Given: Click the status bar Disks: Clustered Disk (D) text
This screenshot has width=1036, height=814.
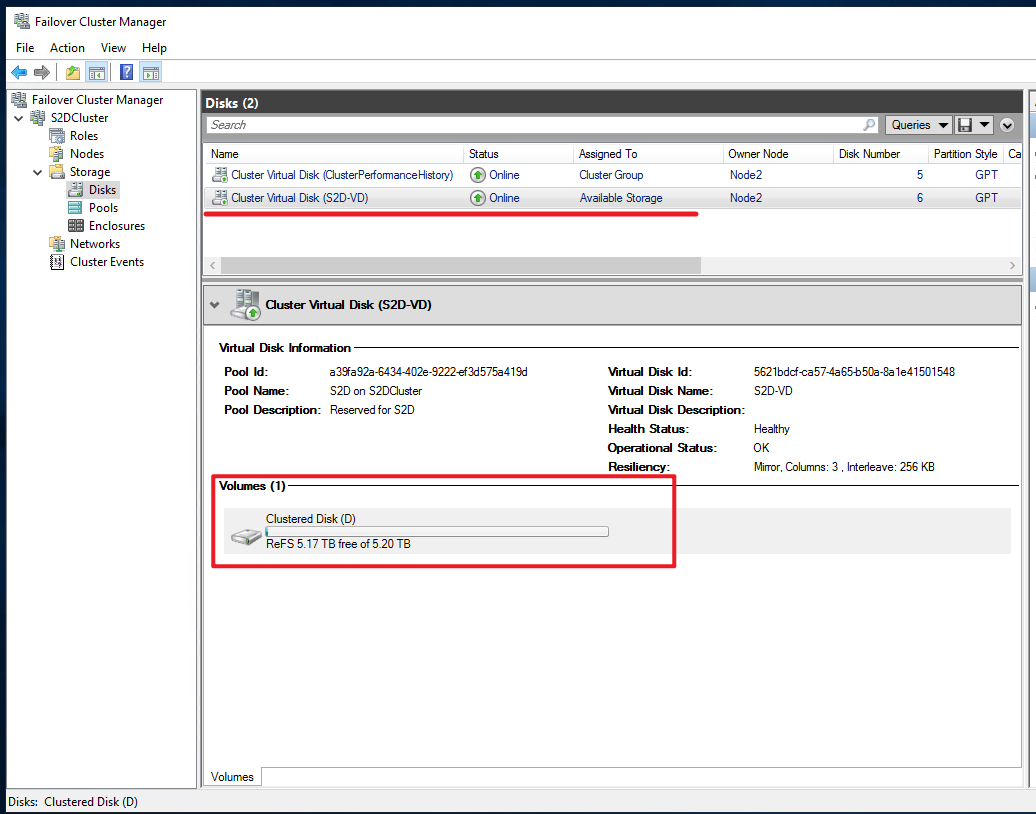Looking at the screenshot, I should pos(73,802).
